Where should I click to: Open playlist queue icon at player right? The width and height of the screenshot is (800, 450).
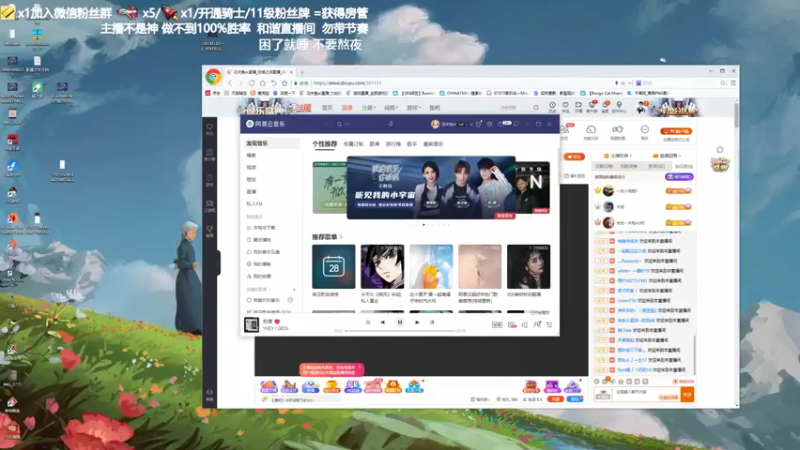(x=549, y=324)
